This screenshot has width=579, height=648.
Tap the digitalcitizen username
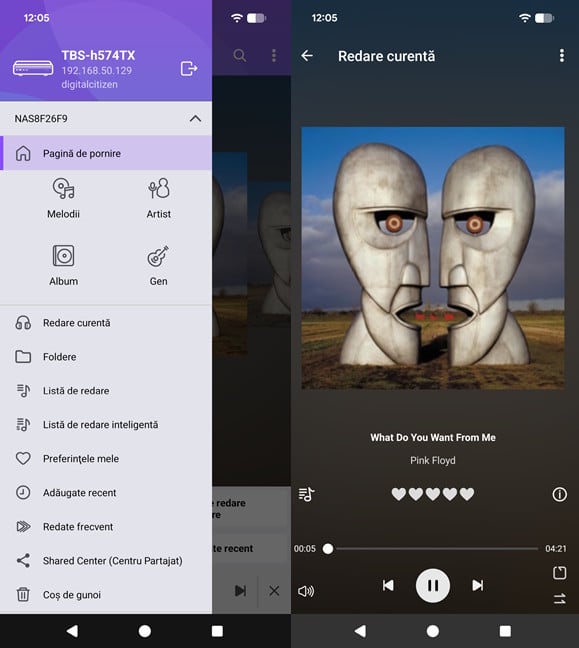(89, 84)
